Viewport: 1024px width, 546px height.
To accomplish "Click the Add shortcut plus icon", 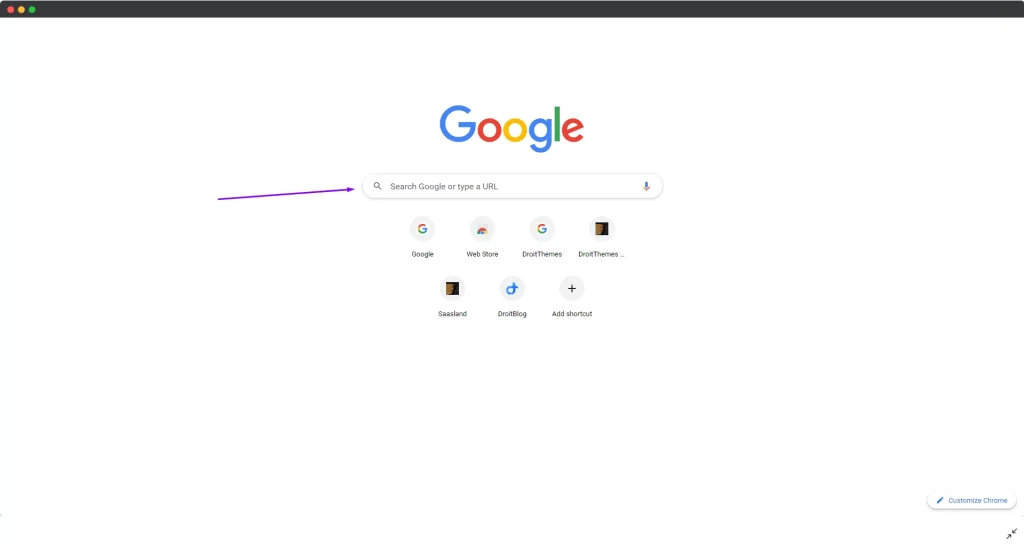I will [571, 289].
